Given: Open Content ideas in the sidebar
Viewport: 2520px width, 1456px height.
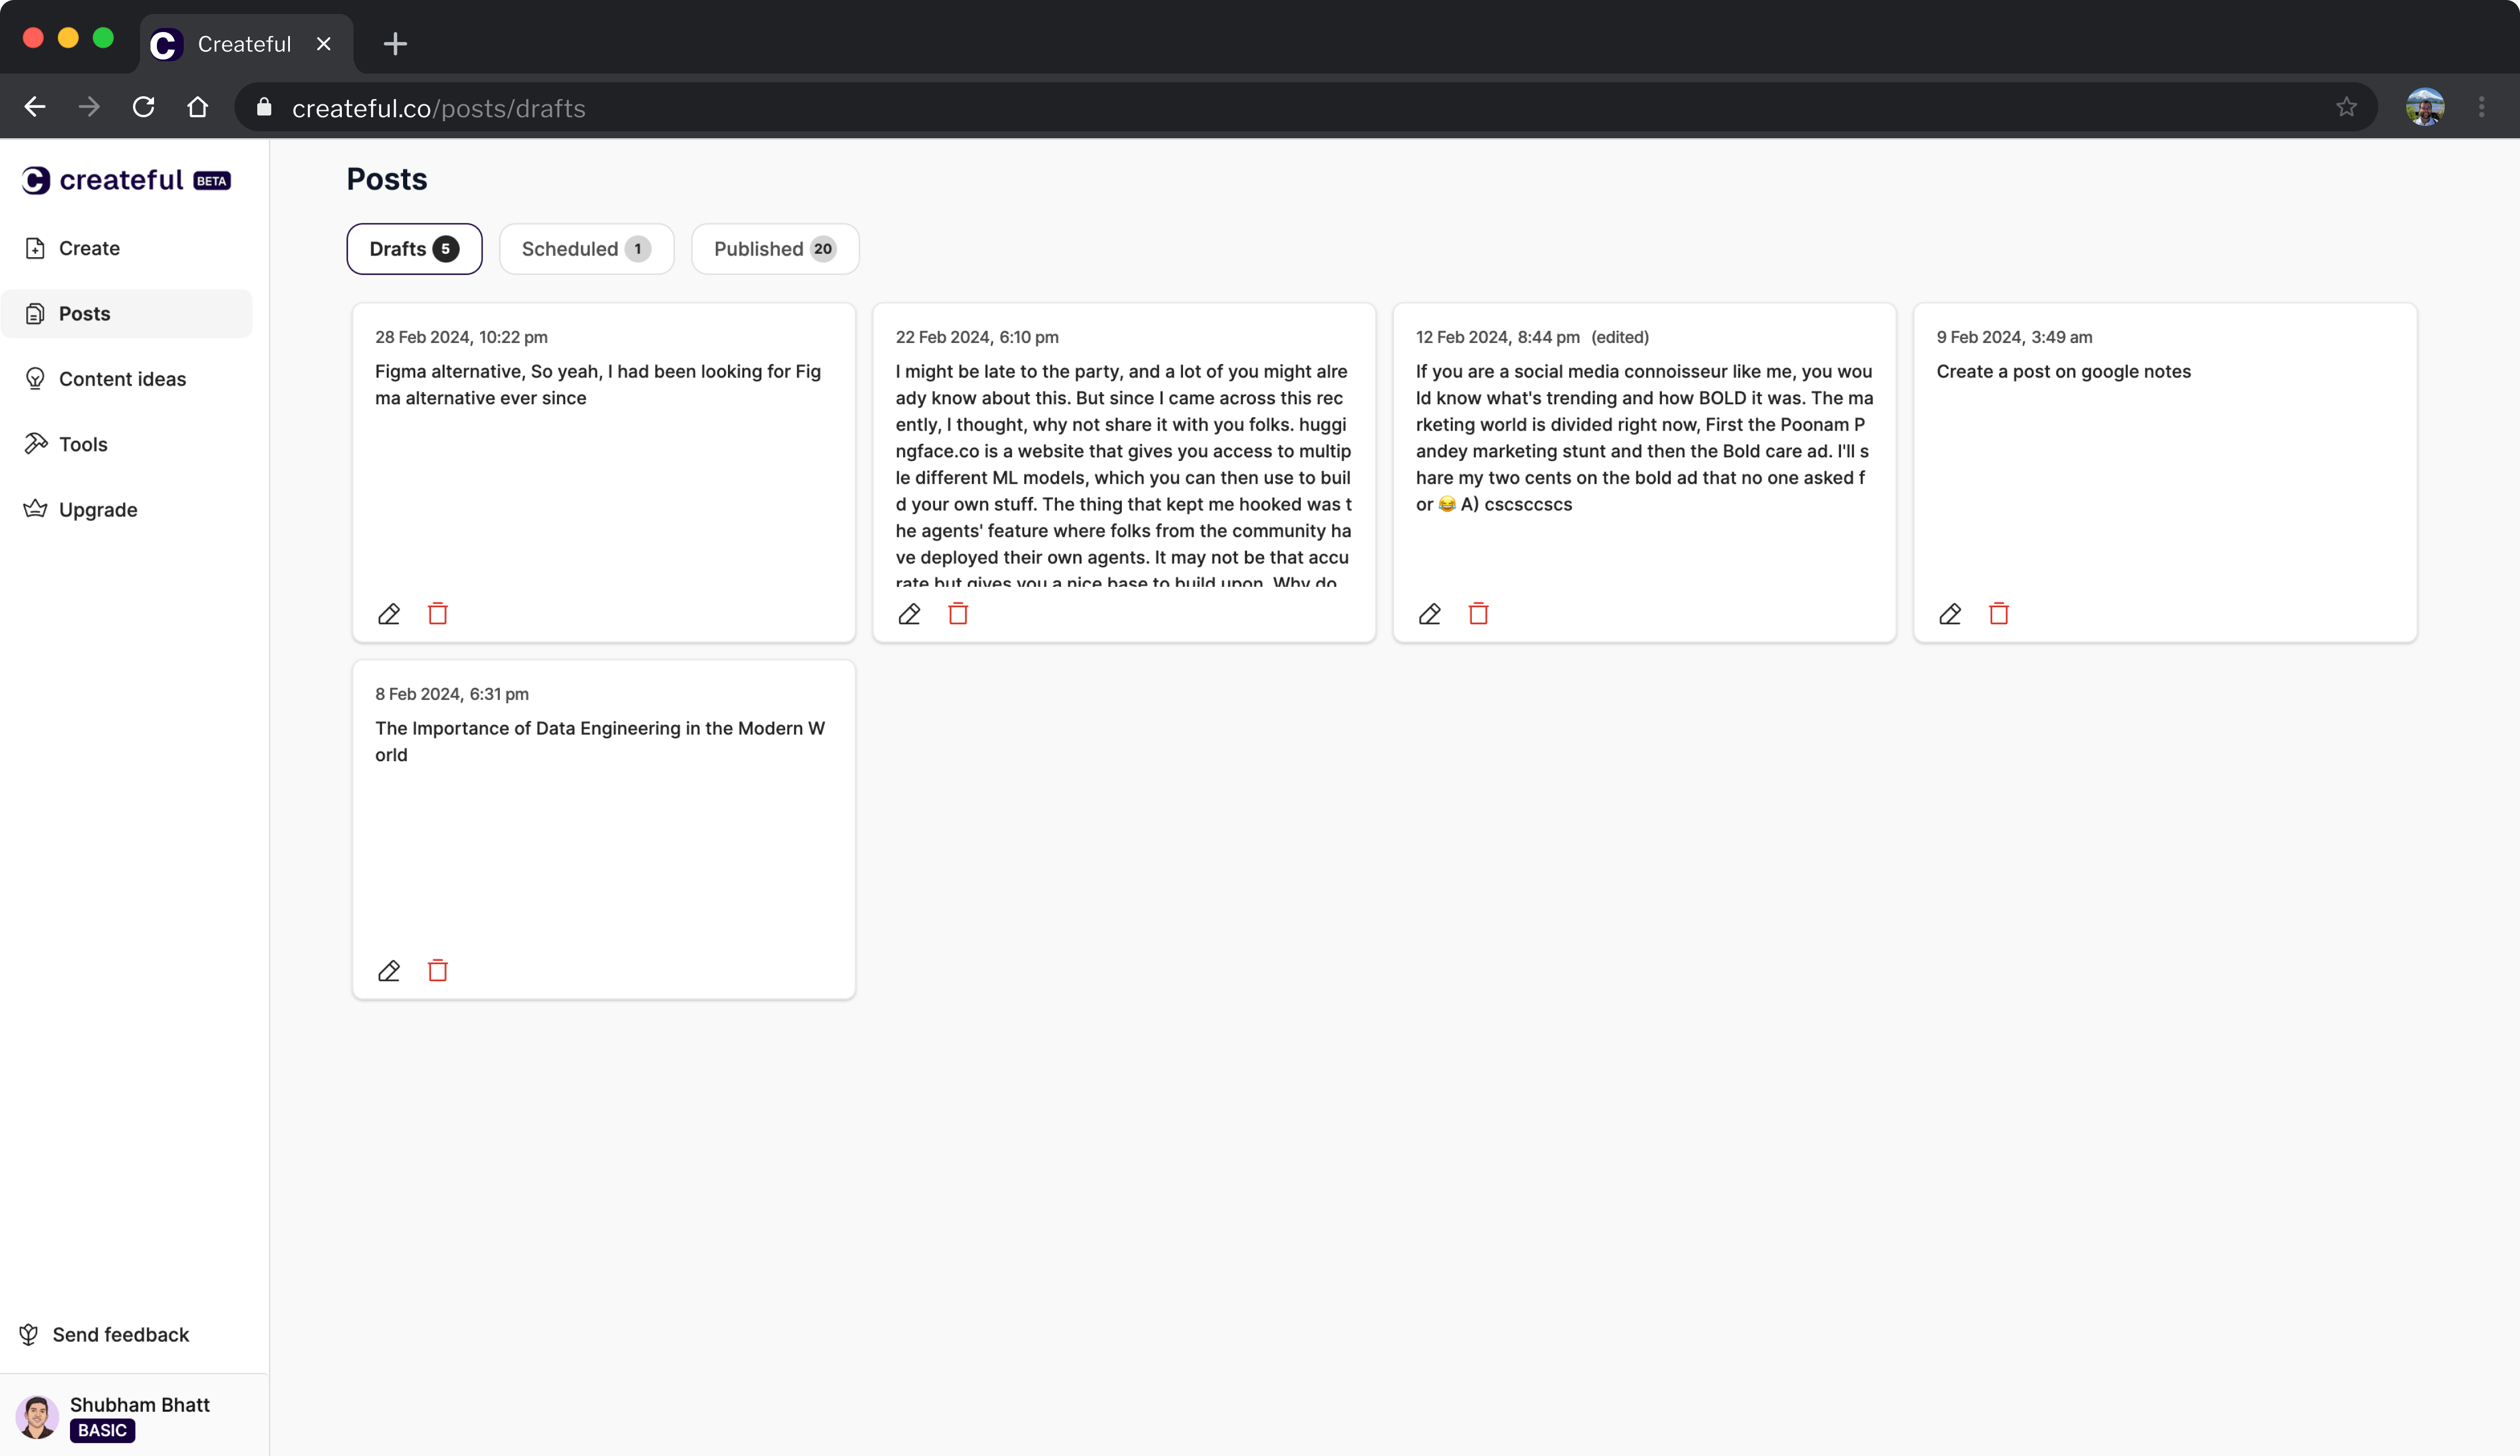Looking at the screenshot, I should coord(127,379).
